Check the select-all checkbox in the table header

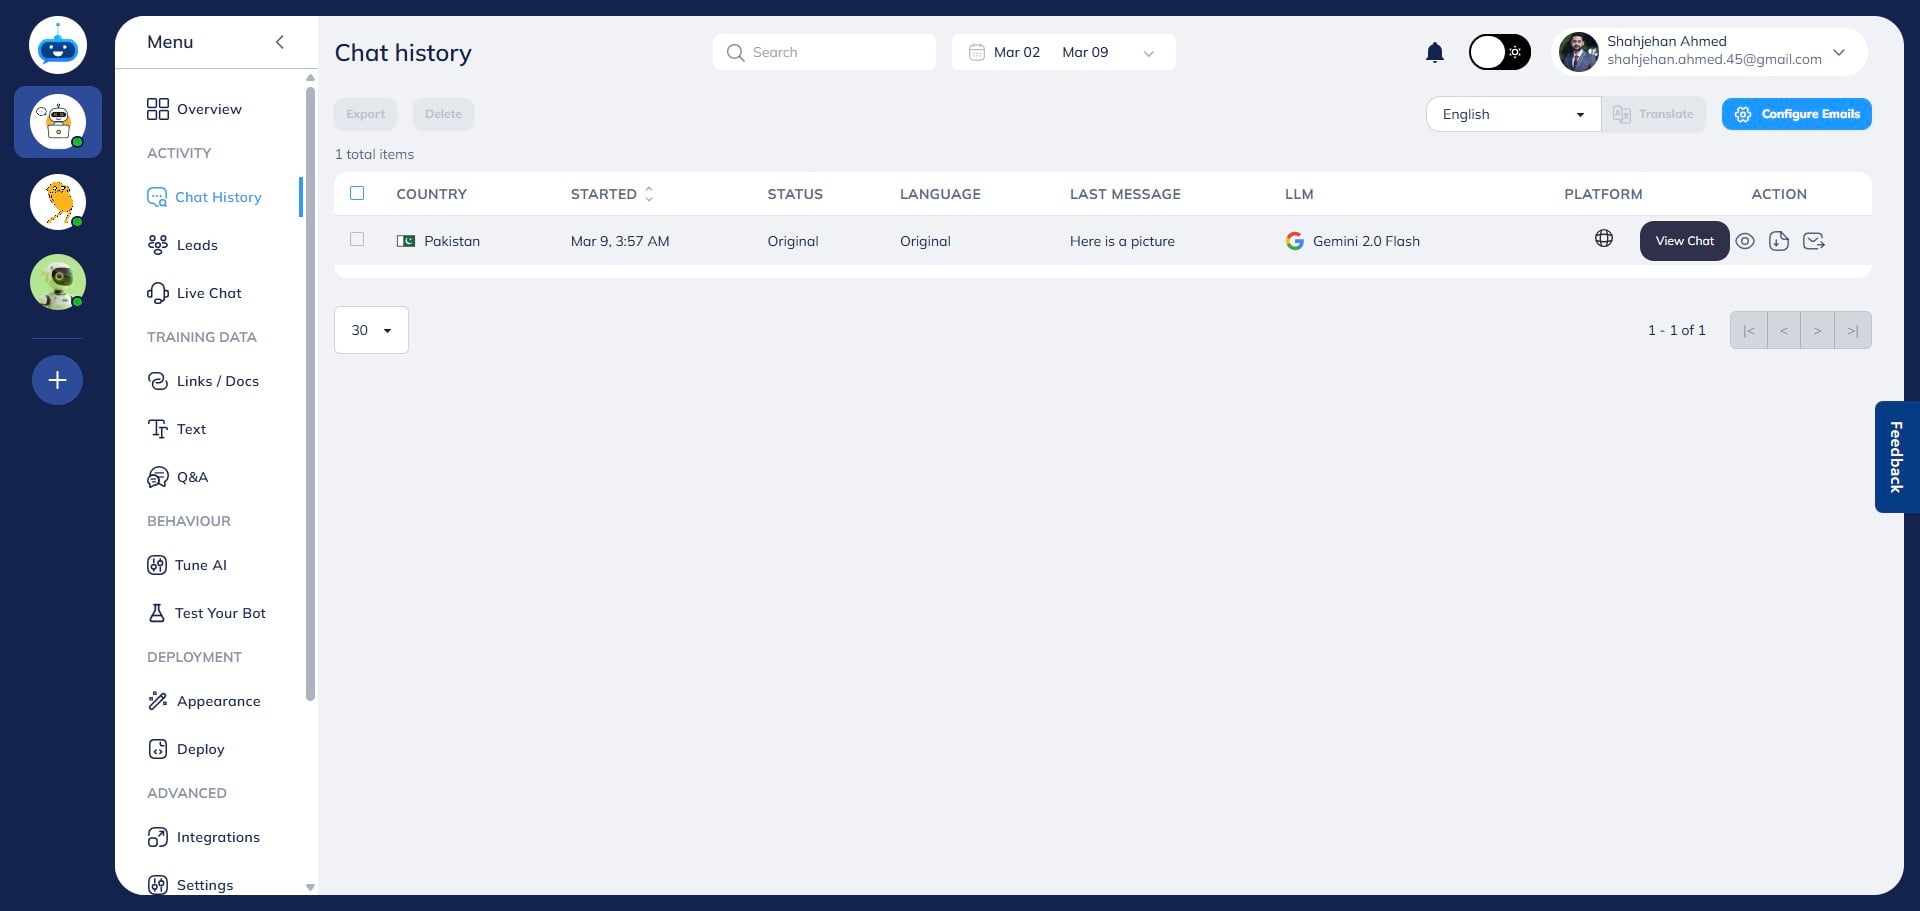pos(357,193)
